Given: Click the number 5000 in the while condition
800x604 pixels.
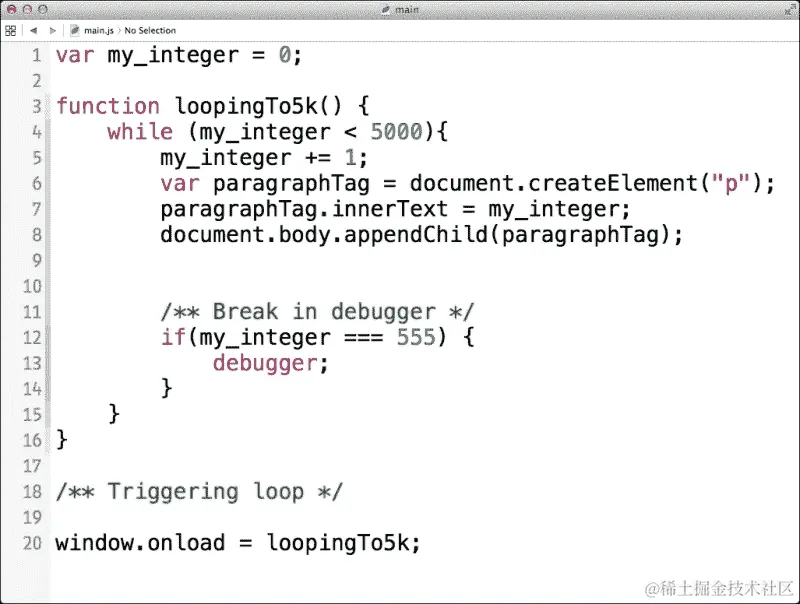Looking at the screenshot, I should coord(396,132).
